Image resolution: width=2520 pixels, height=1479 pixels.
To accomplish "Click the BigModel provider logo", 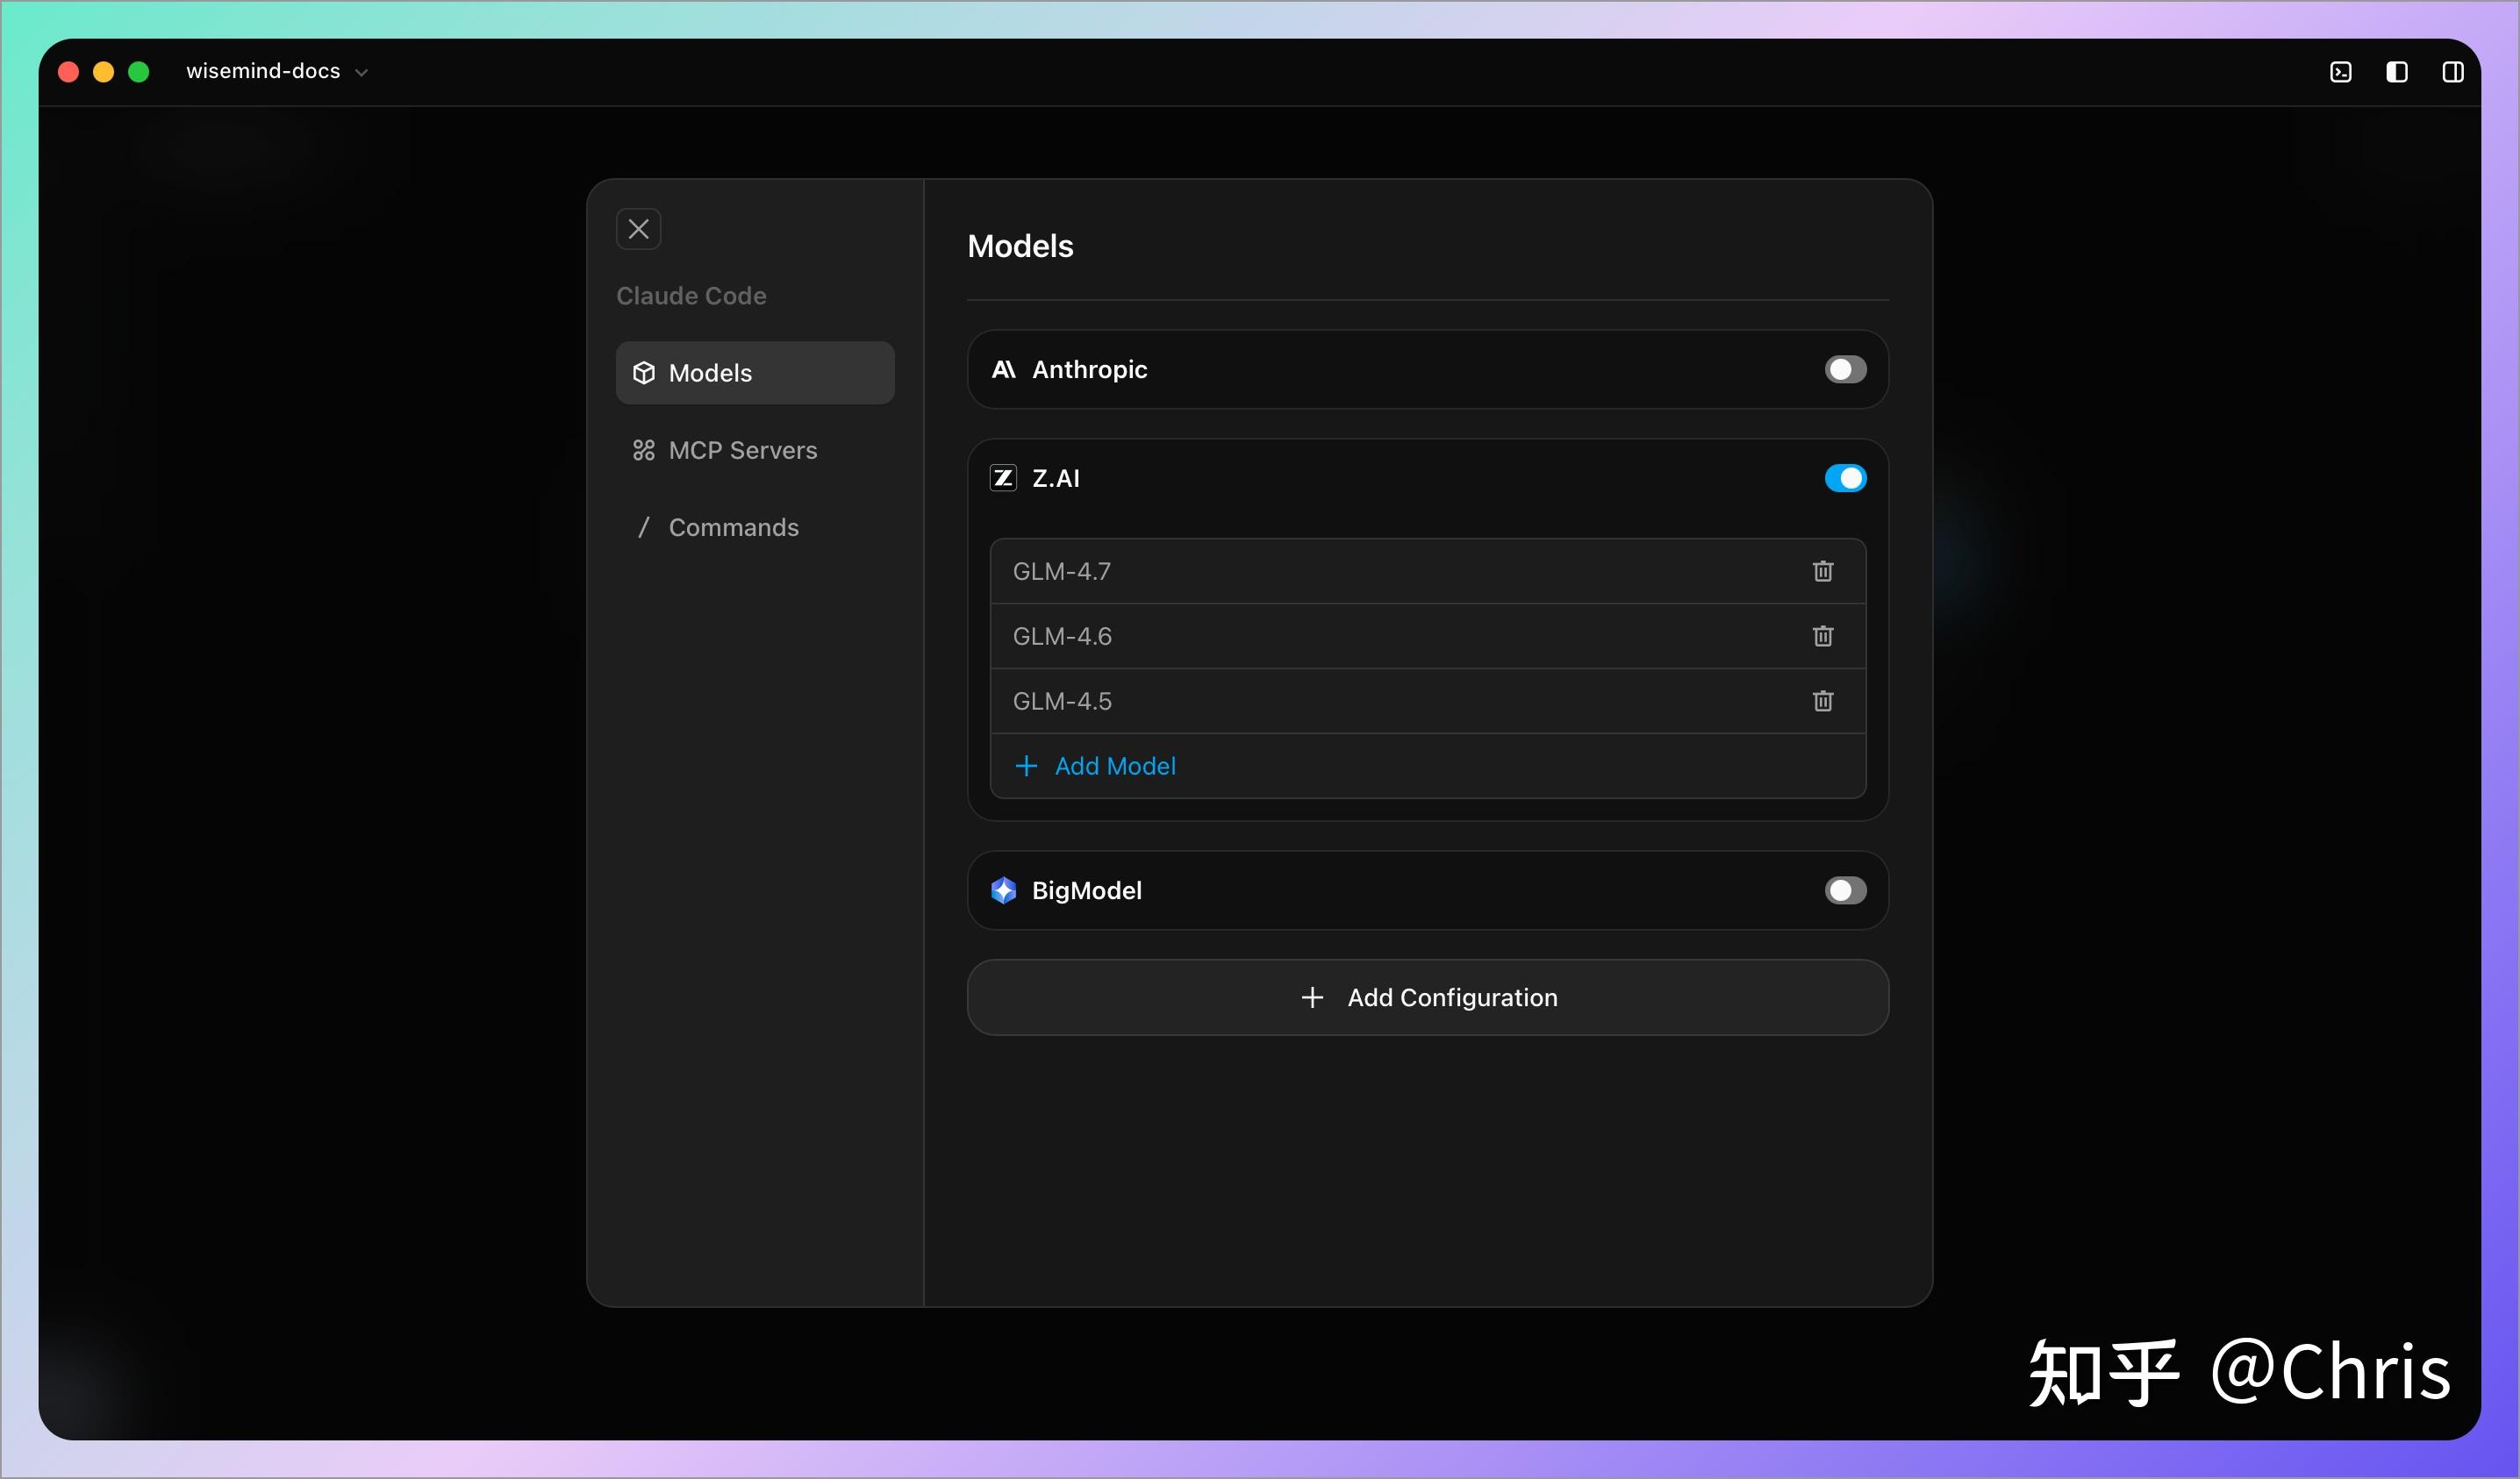I will pos(1003,890).
